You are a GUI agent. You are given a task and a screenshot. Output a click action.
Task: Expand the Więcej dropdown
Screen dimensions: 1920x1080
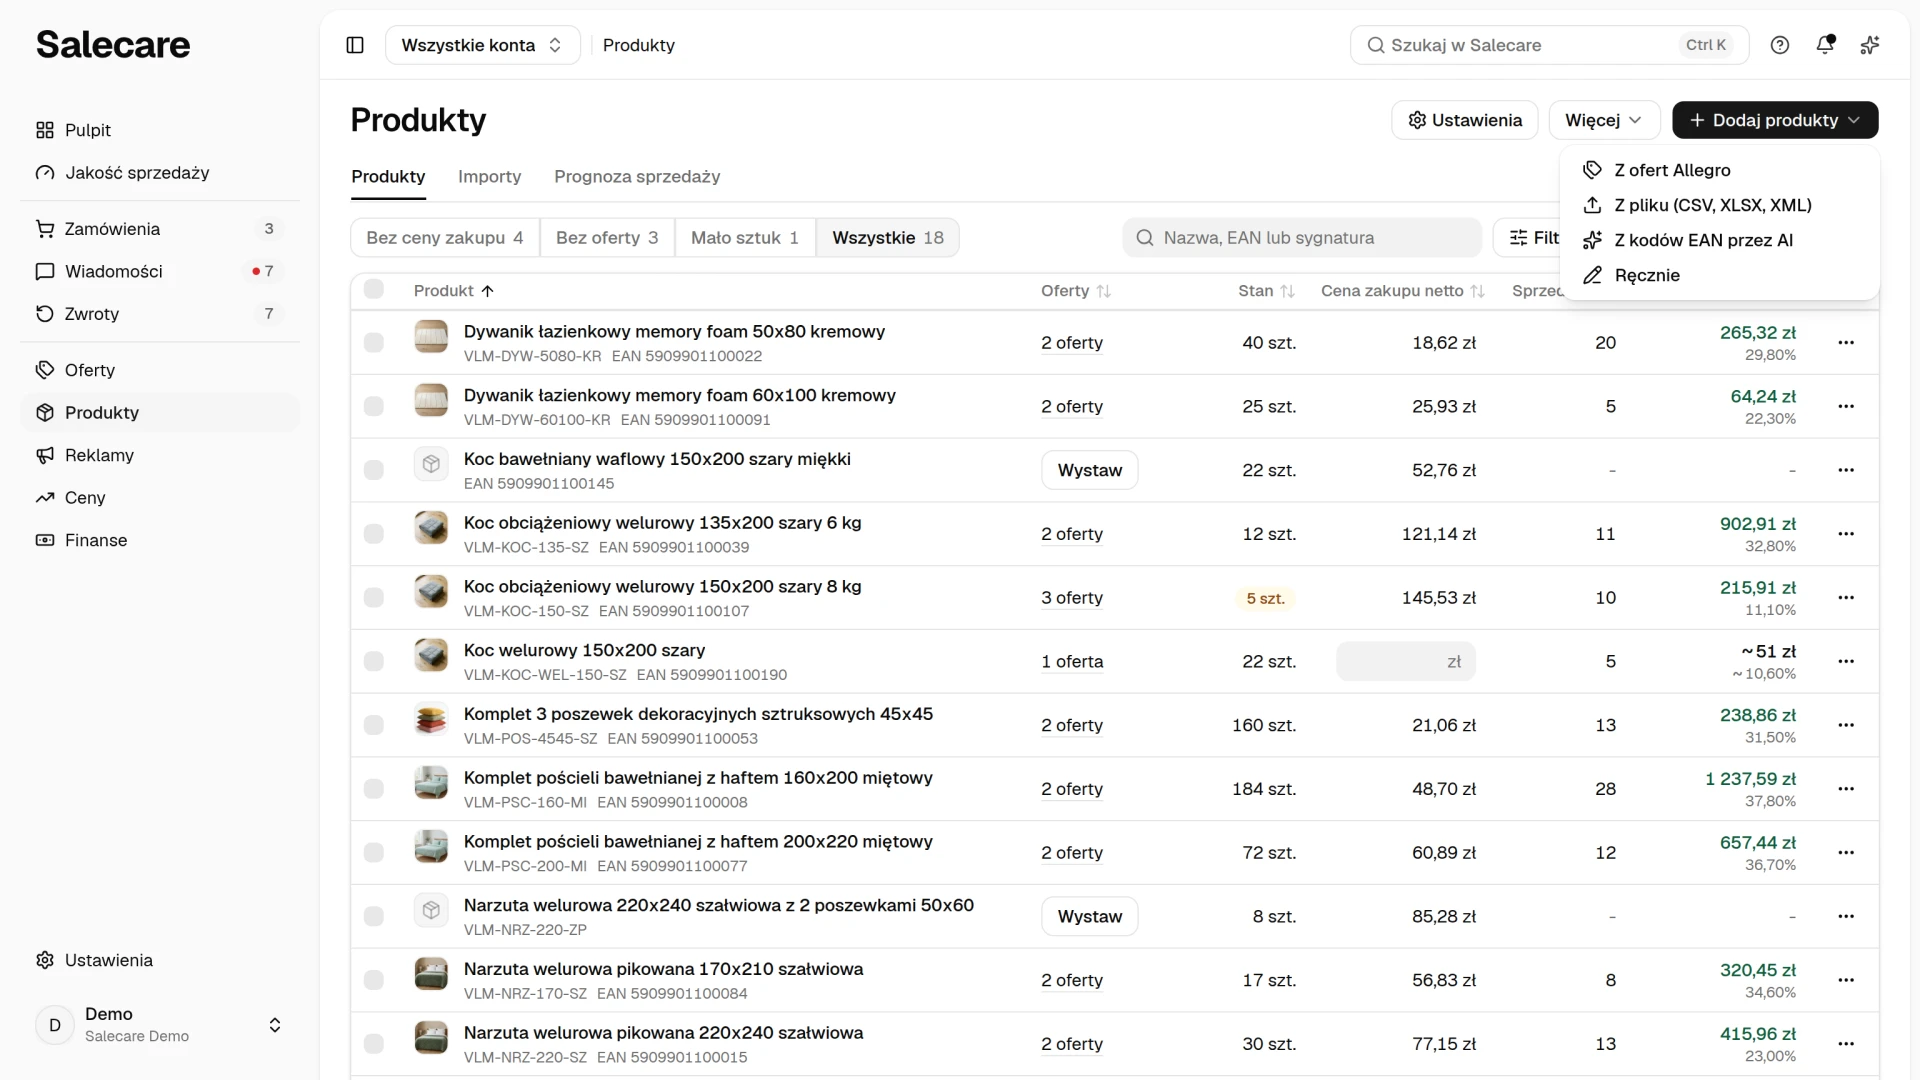[1604, 120]
